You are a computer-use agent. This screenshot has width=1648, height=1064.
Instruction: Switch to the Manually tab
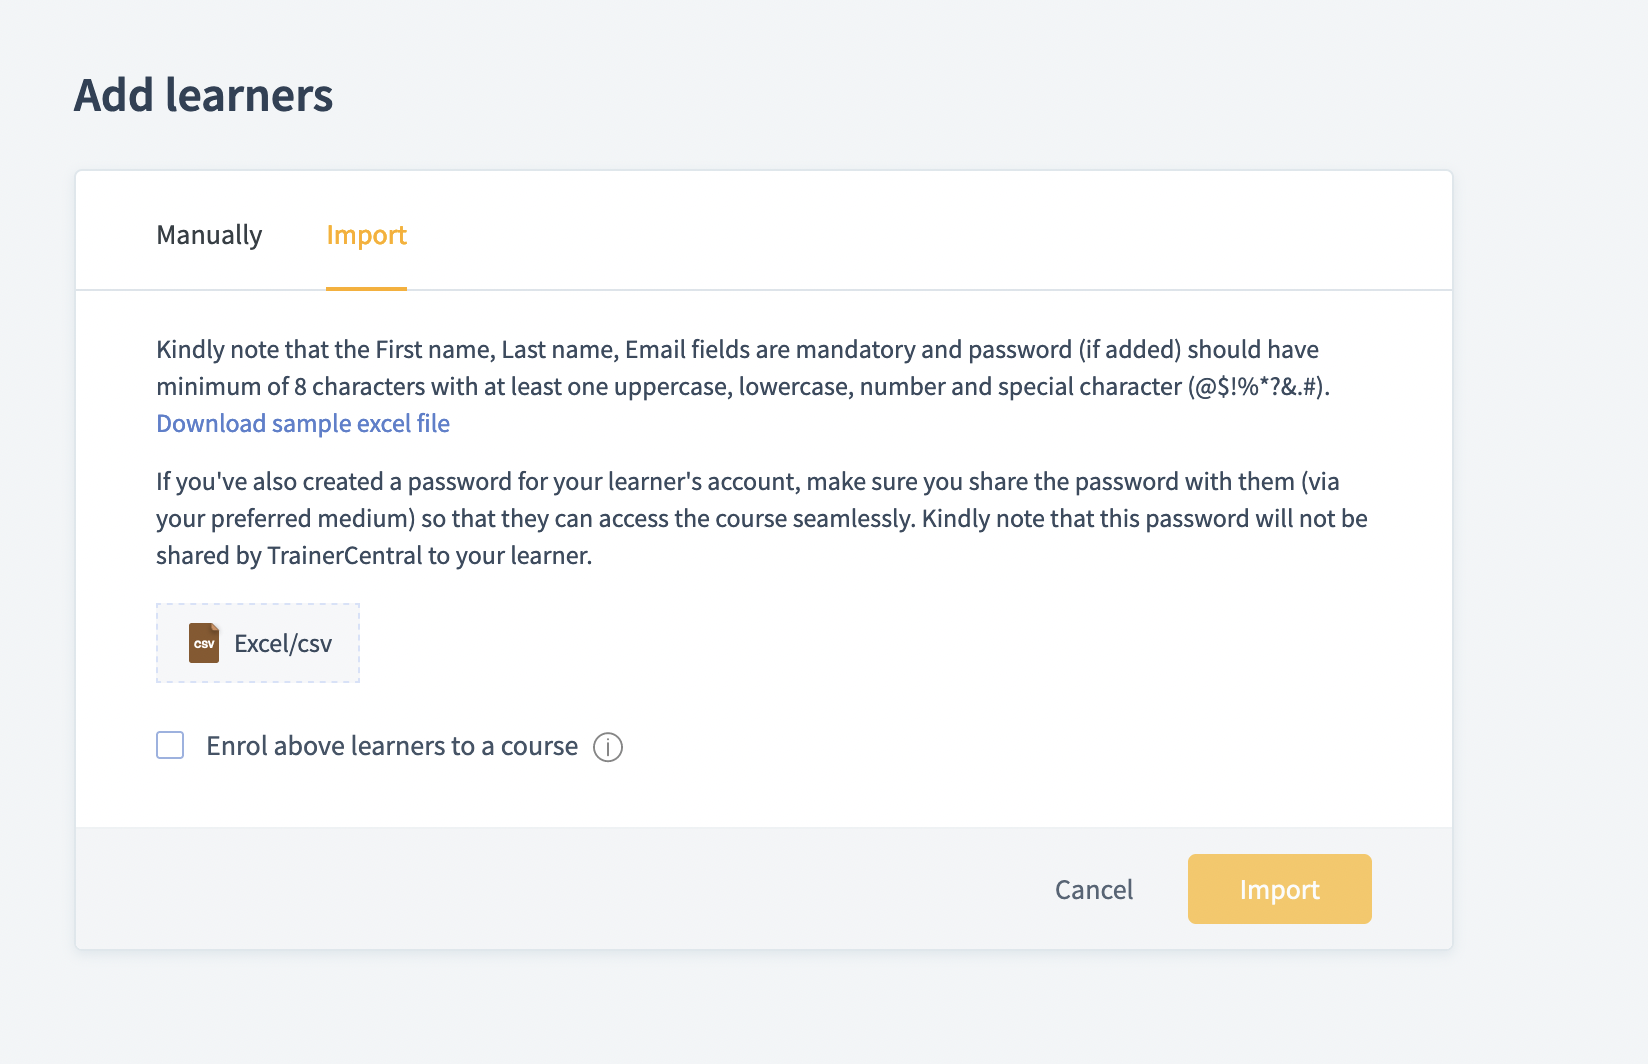click(209, 235)
